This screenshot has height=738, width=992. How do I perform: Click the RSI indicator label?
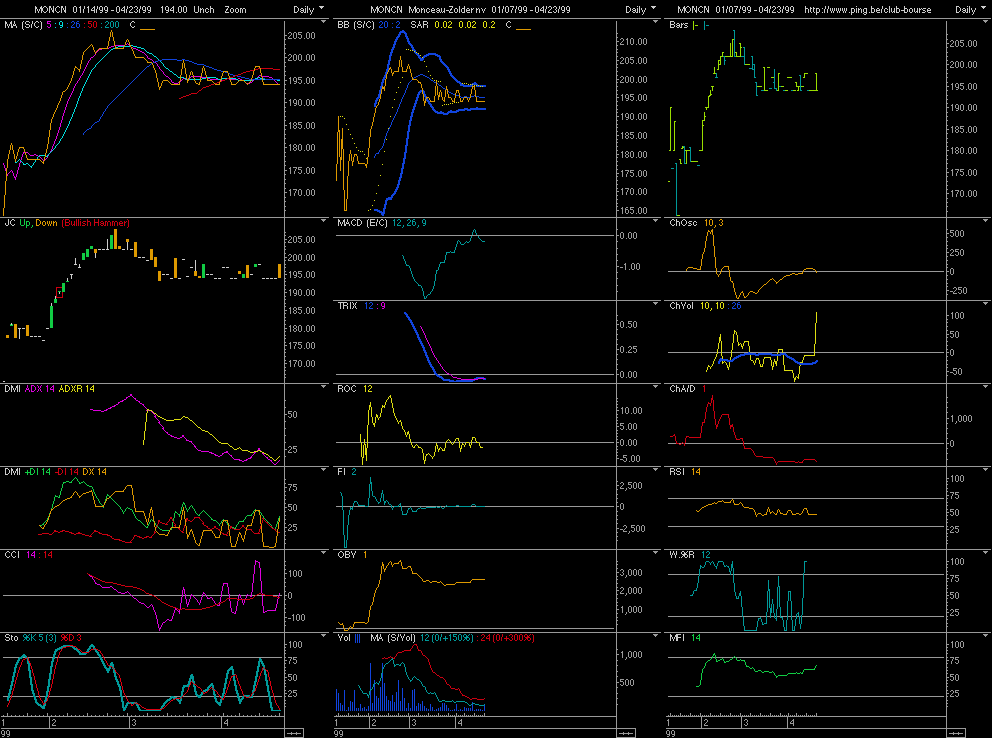pyautogui.click(x=677, y=472)
